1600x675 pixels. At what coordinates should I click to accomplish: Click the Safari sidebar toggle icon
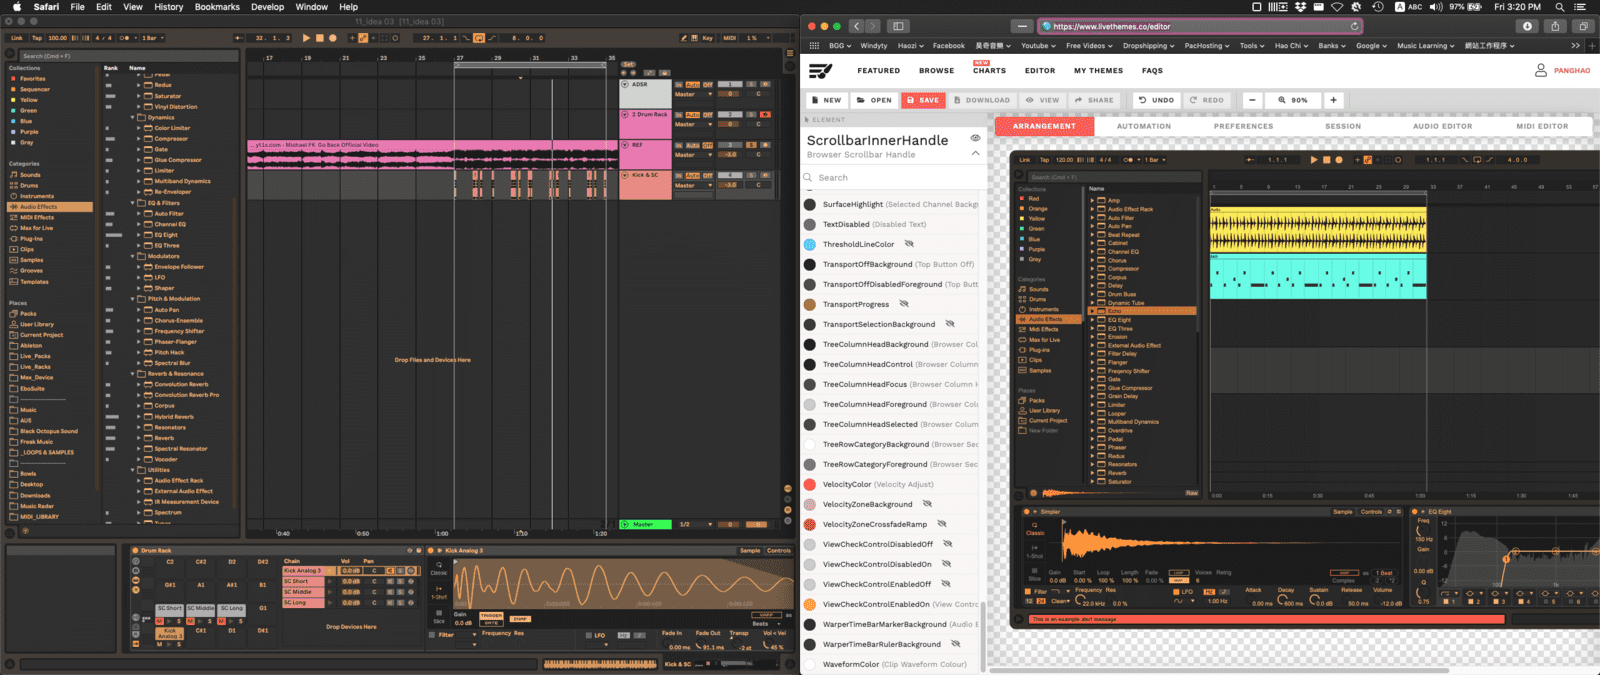point(898,26)
